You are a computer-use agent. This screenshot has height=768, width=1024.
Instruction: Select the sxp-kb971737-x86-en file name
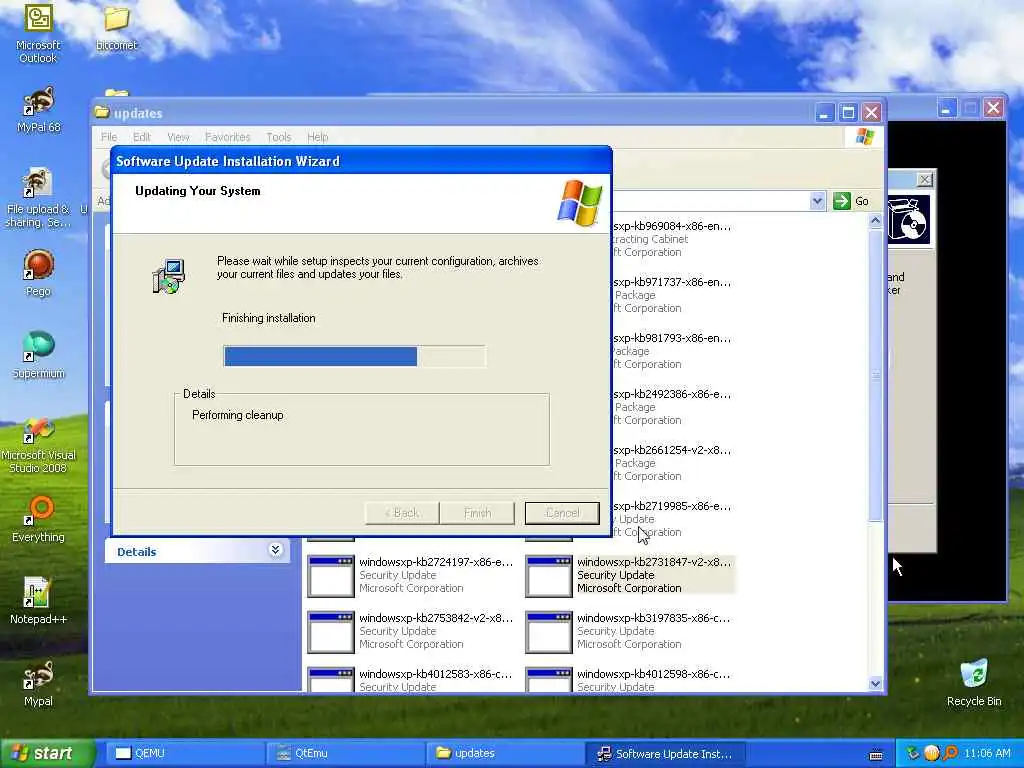pyautogui.click(x=672, y=282)
